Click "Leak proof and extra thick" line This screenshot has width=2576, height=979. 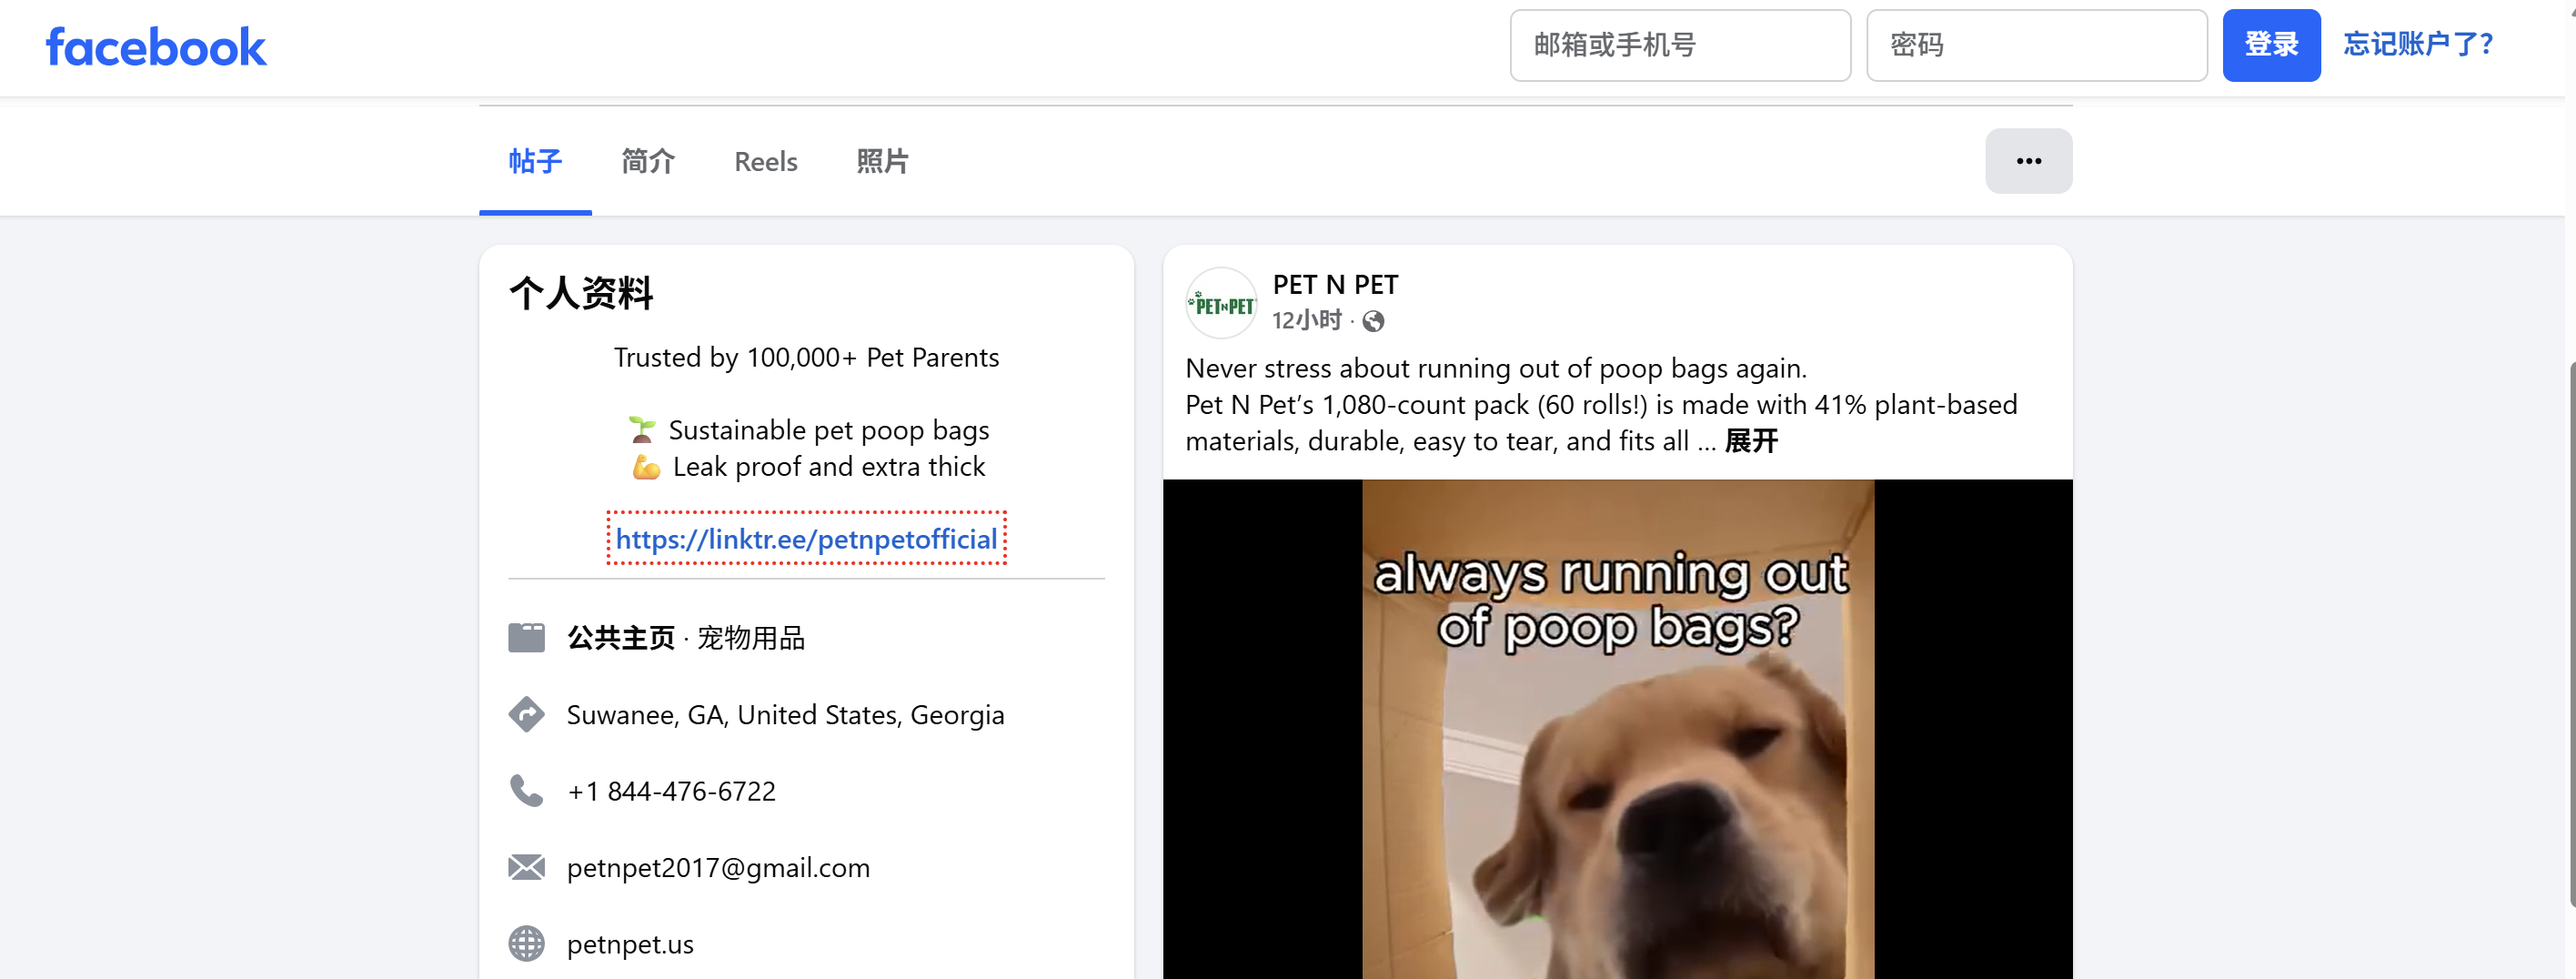pyautogui.click(x=829, y=467)
